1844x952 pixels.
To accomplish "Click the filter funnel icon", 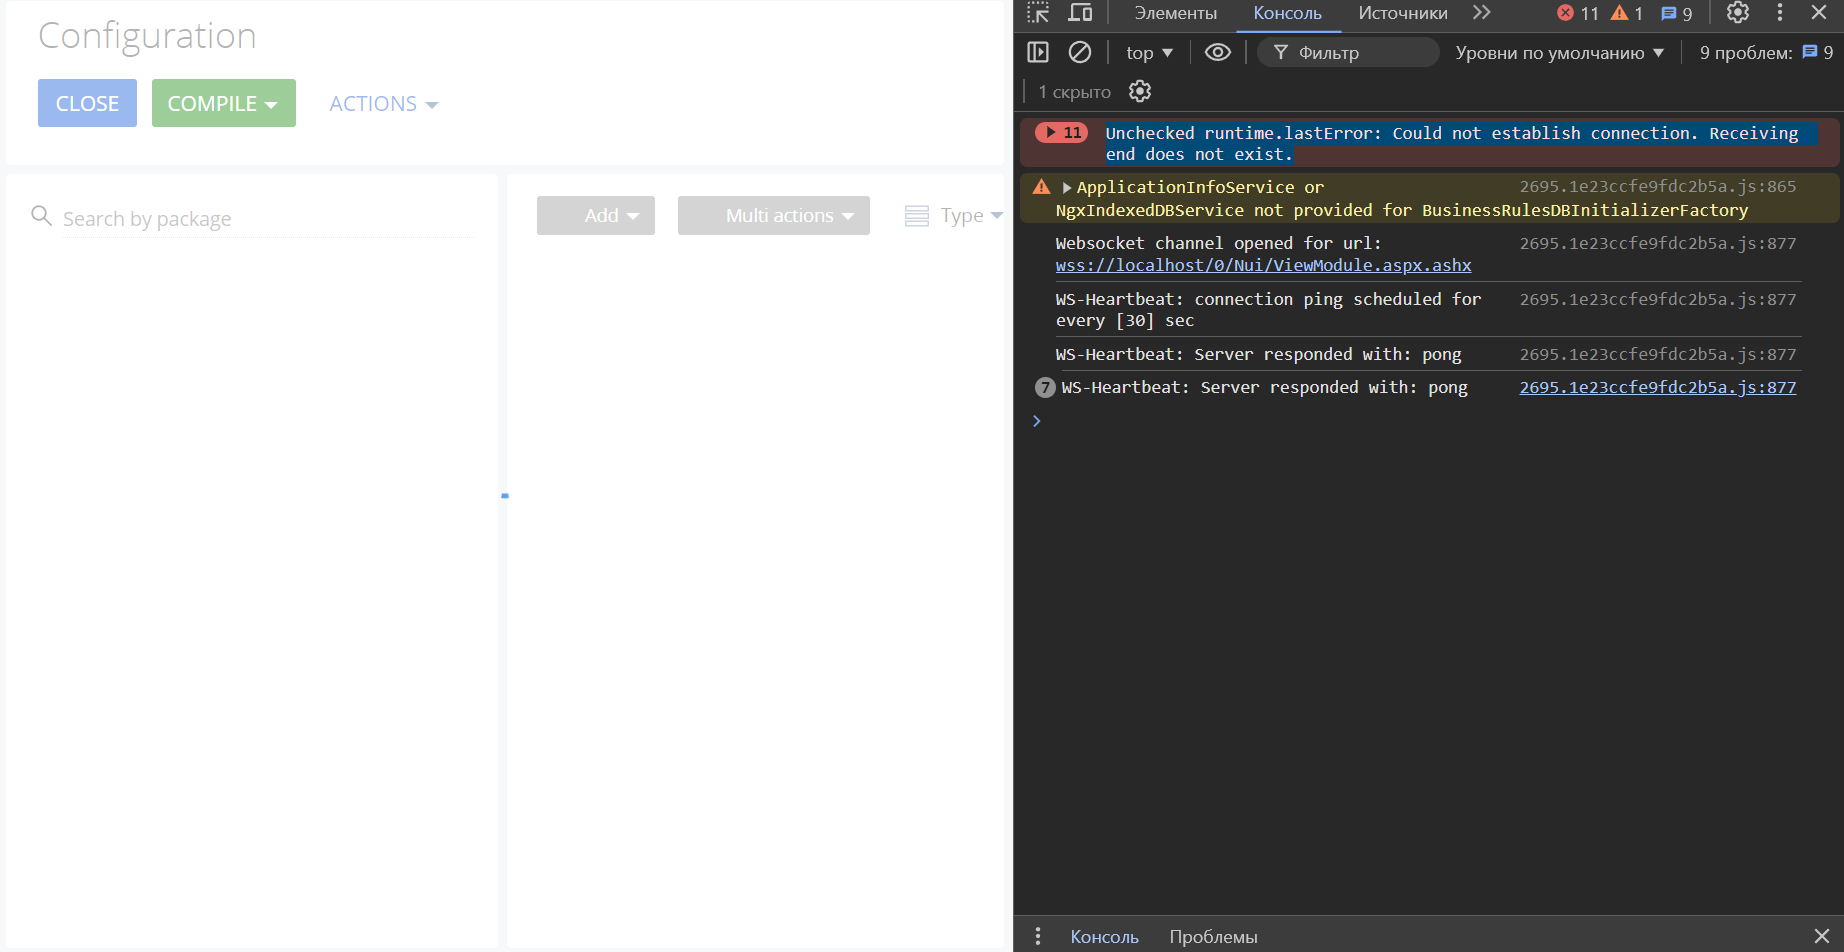I will coord(1281,52).
